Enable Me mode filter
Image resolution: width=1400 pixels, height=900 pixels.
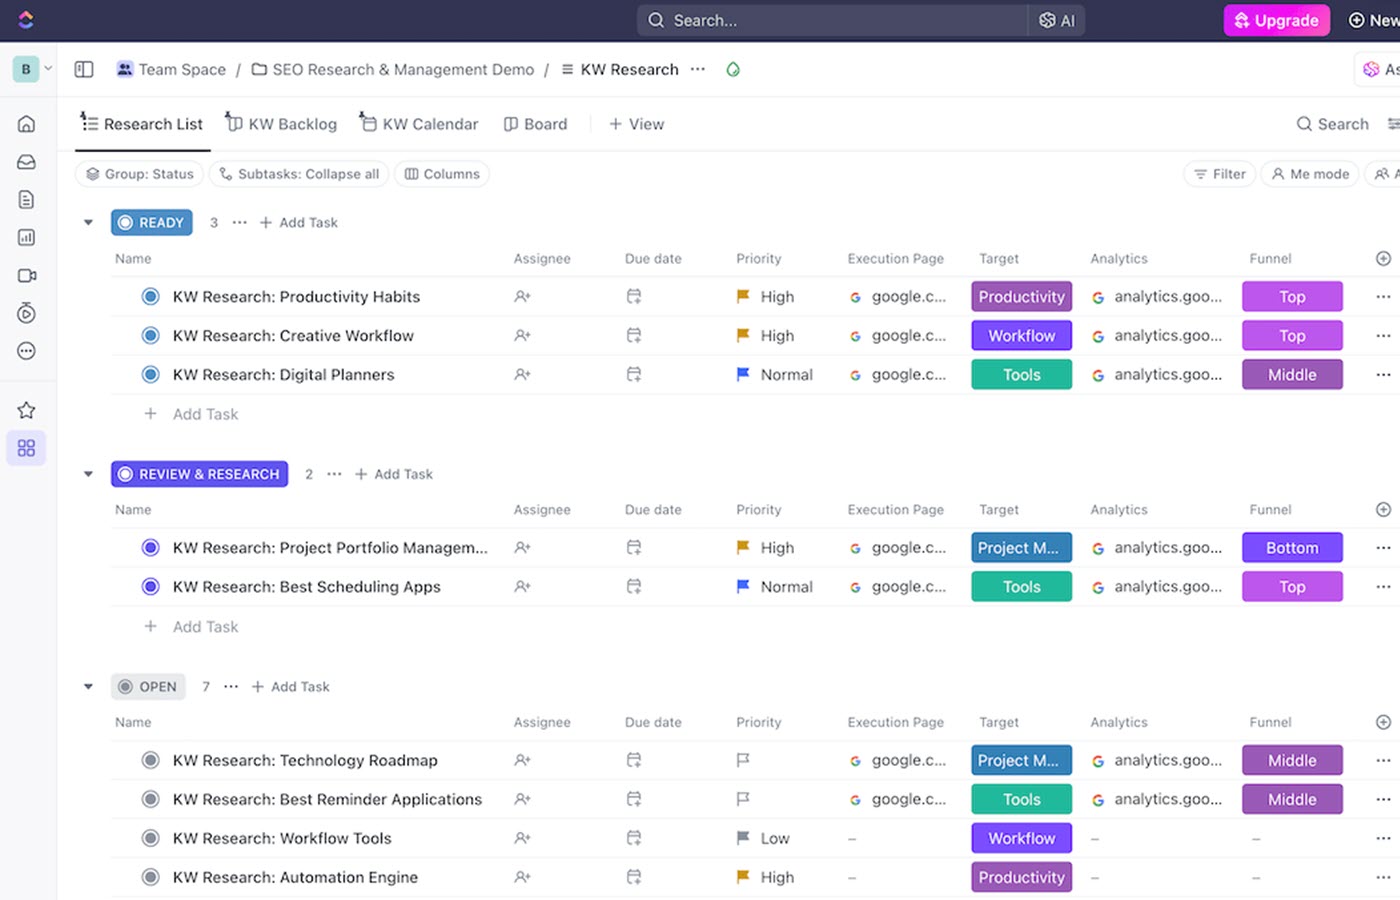pos(1310,174)
